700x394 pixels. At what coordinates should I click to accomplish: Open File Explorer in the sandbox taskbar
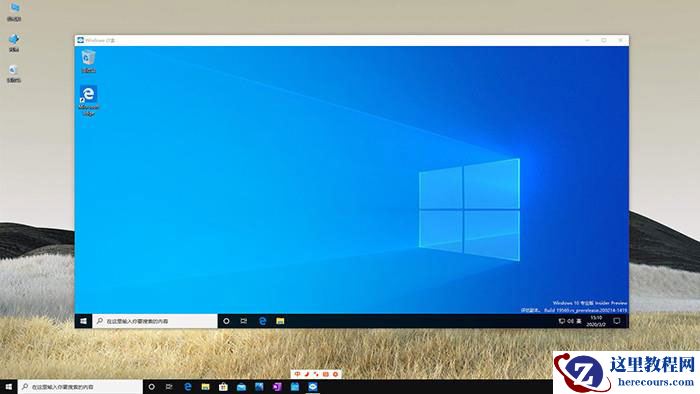[x=280, y=321]
